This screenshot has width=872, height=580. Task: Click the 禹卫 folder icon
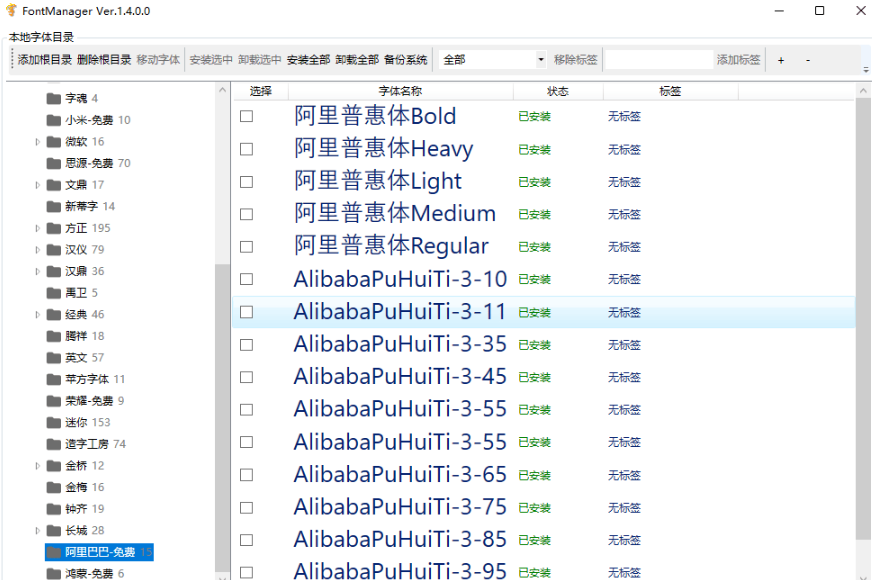tap(53, 293)
